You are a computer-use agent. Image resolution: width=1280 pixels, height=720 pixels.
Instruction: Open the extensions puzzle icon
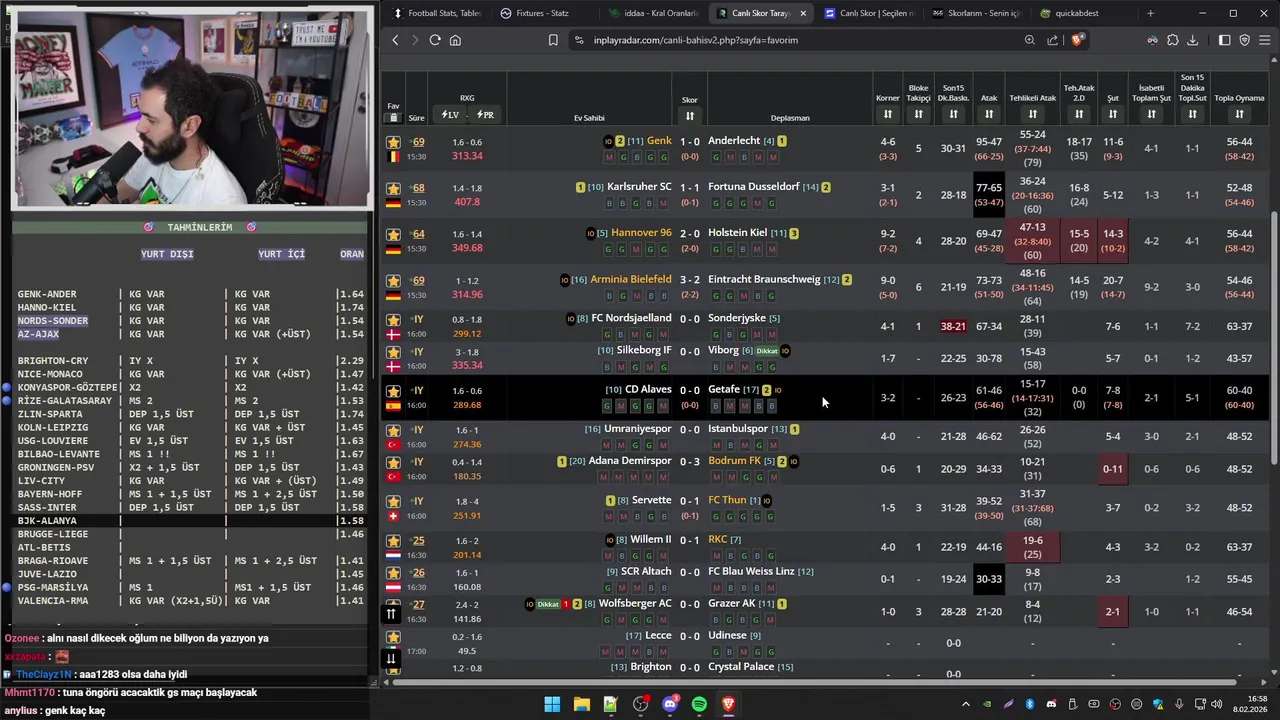click(1172, 40)
